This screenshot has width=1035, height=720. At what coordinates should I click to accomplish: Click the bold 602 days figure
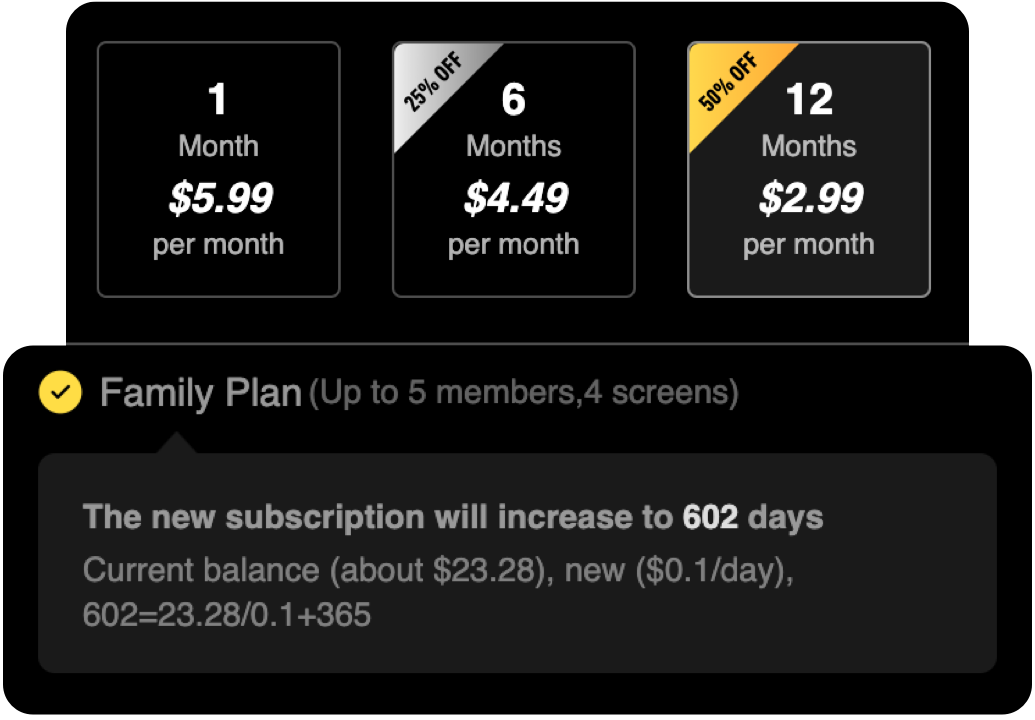[x=710, y=517]
